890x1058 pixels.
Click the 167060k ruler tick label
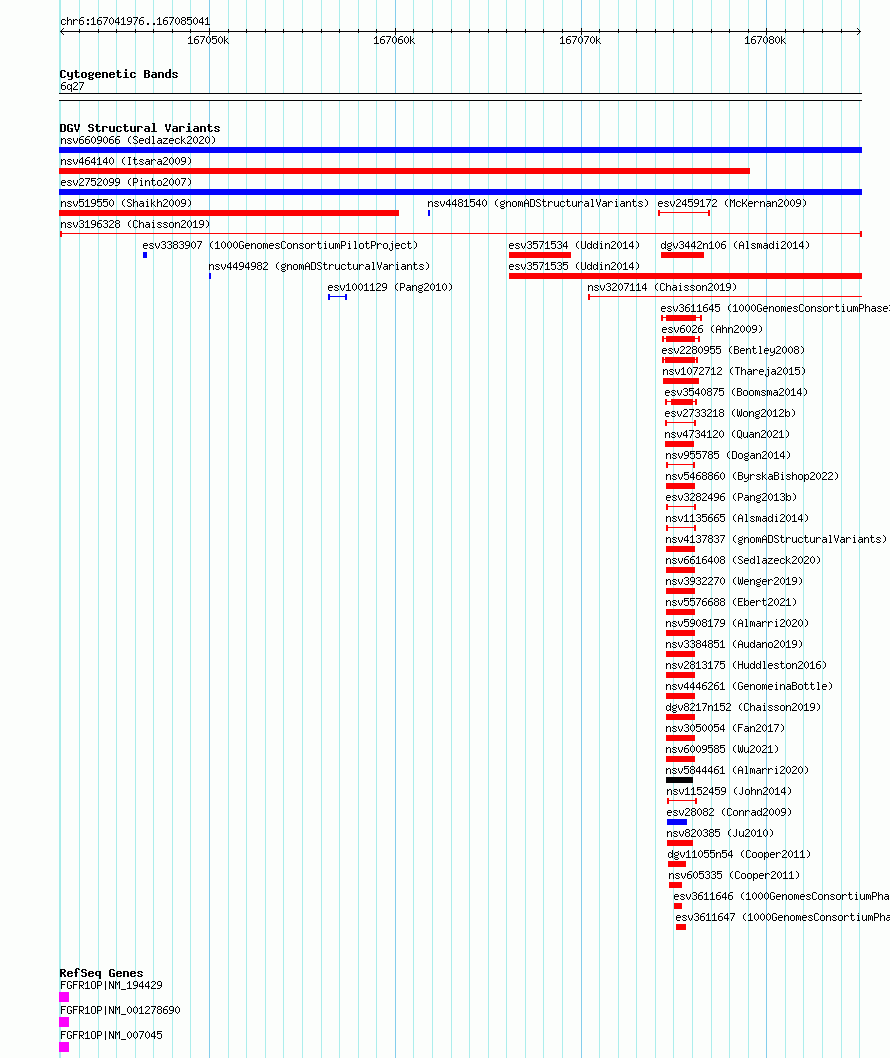(394, 40)
